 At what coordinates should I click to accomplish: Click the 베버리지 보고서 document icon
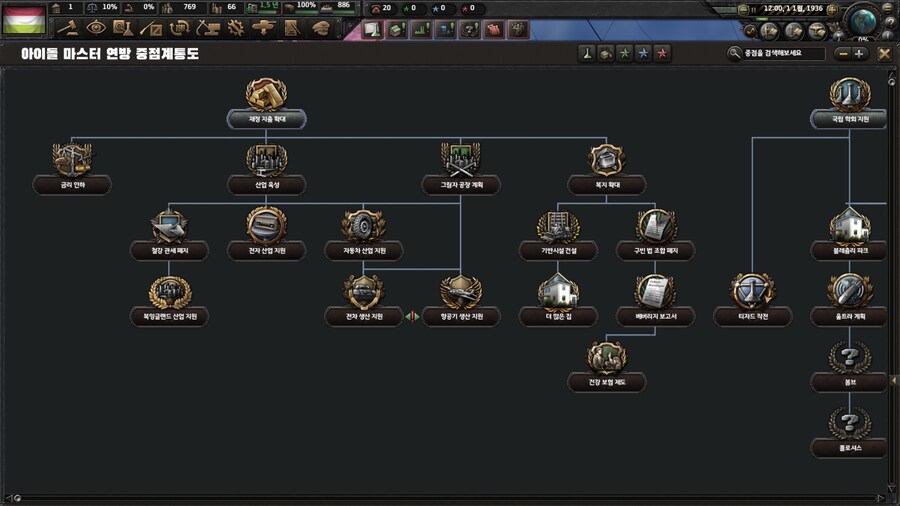(656, 291)
